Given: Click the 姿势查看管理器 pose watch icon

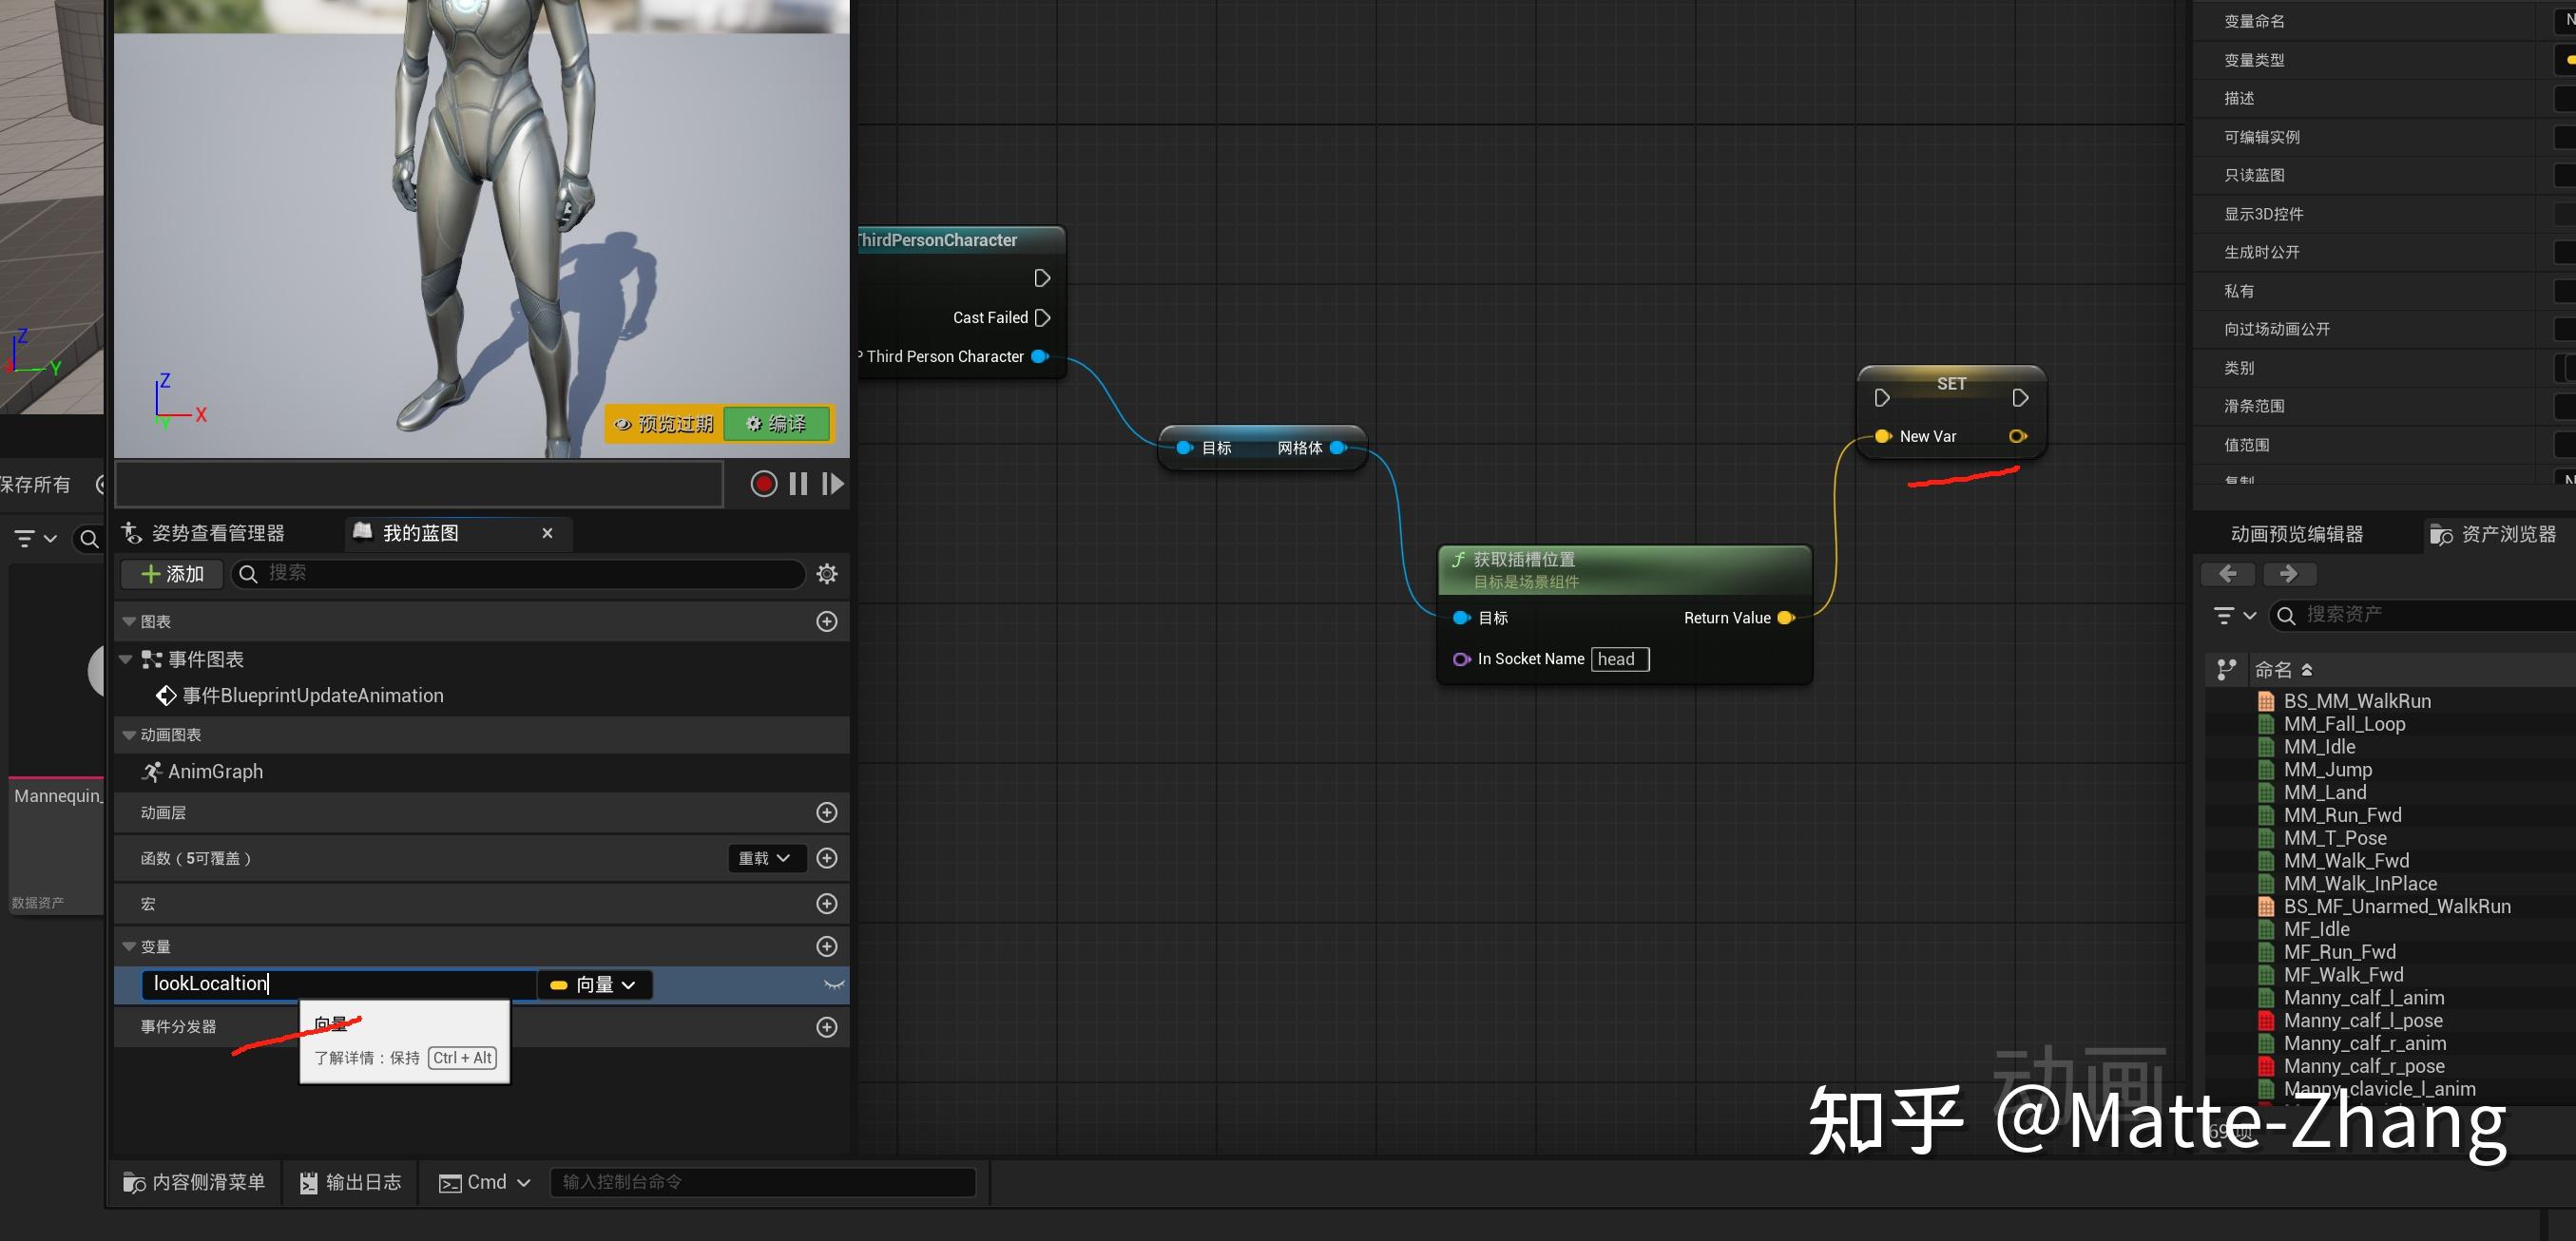Looking at the screenshot, I should [x=131, y=532].
